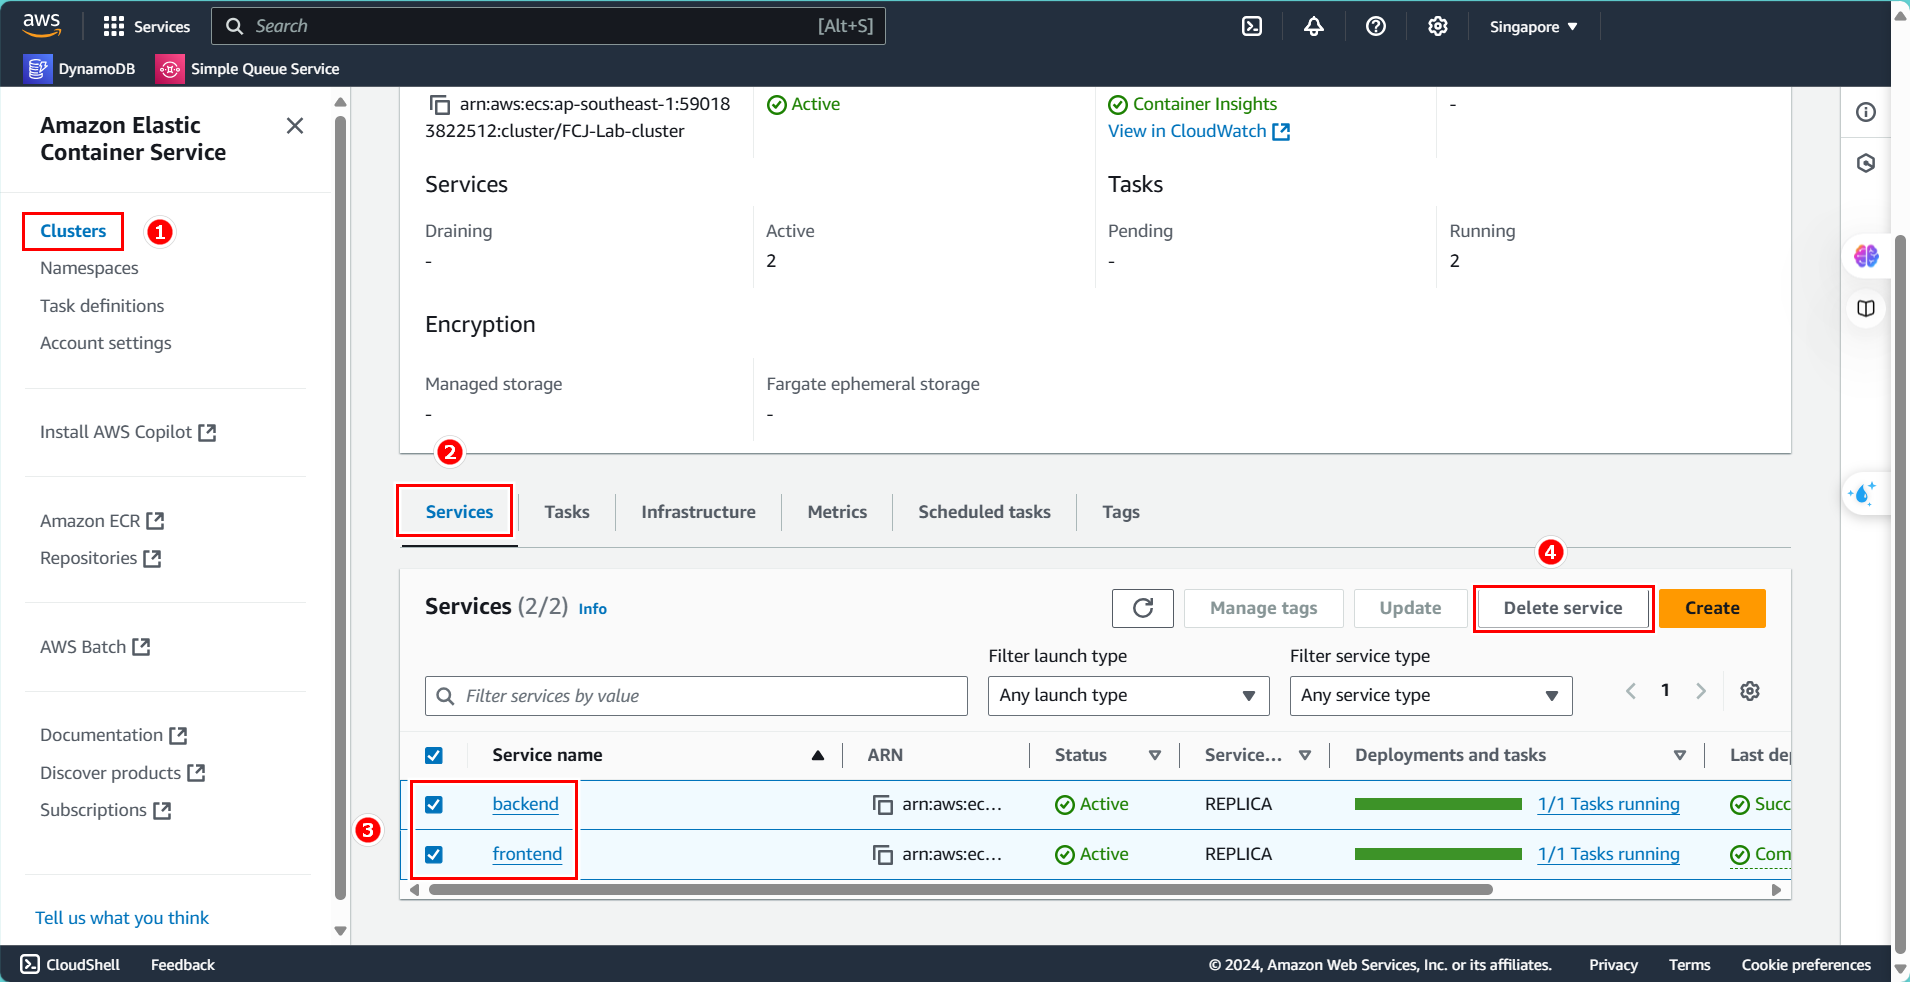
Task: Switch to the Services tab
Action: point(459,512)
